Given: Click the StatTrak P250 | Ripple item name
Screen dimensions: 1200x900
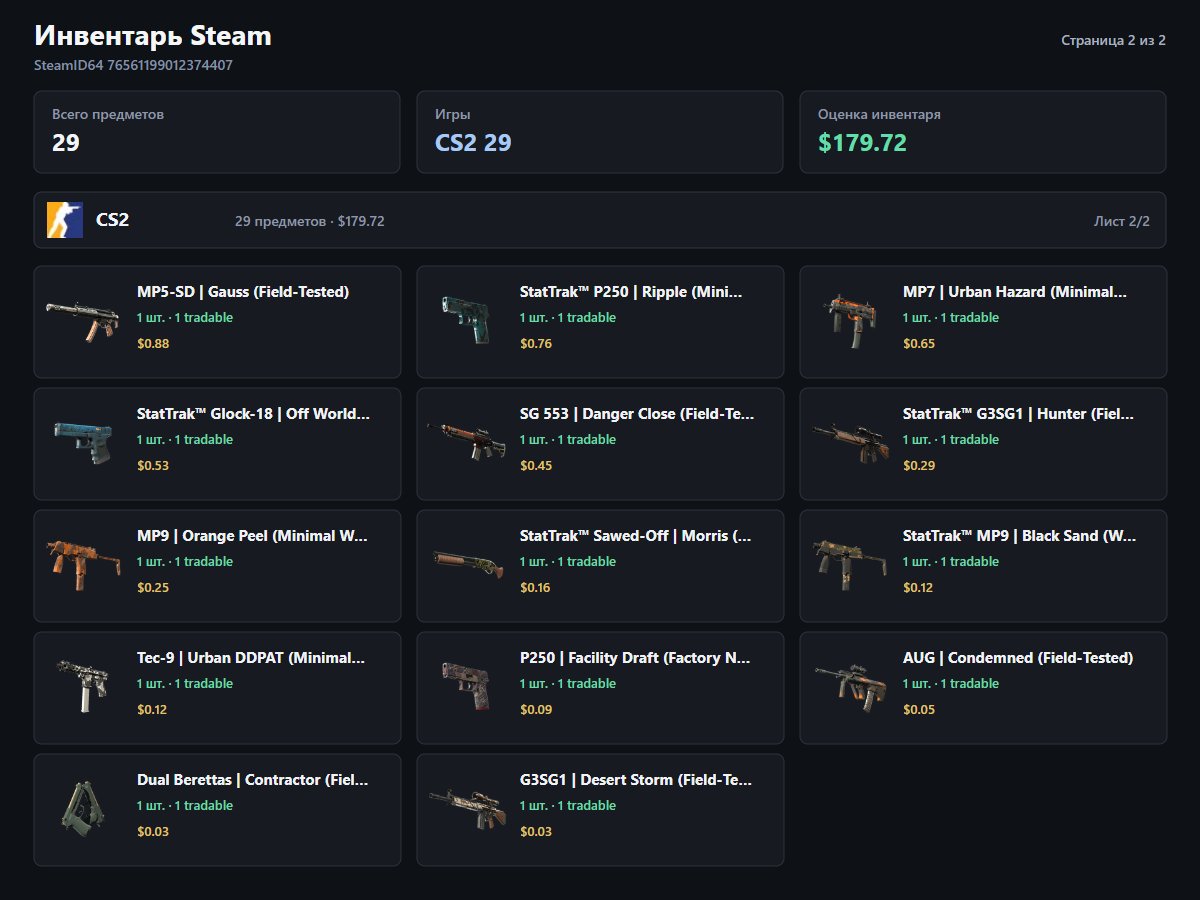Looking at the screenshot, I should (631, 292).
